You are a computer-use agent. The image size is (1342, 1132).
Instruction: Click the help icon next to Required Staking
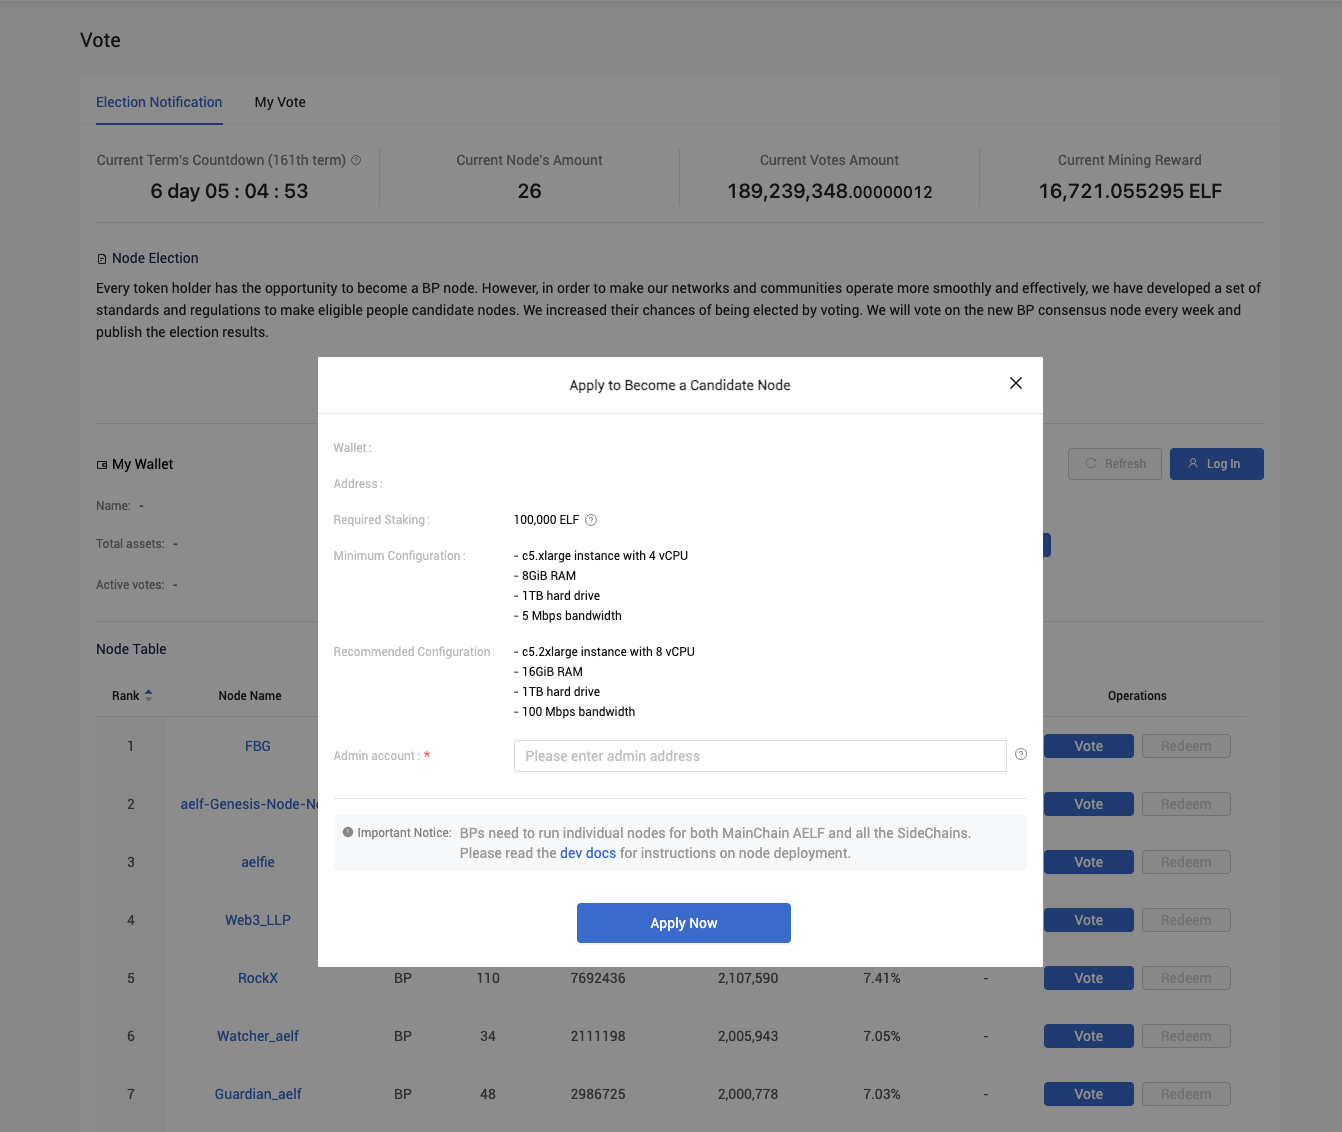tap(591, 520)
